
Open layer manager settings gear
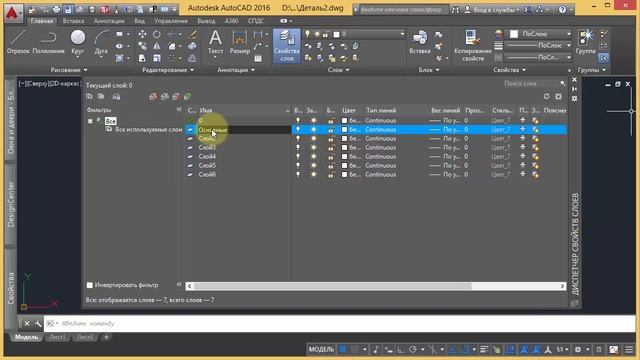click(x=558, y=96)
